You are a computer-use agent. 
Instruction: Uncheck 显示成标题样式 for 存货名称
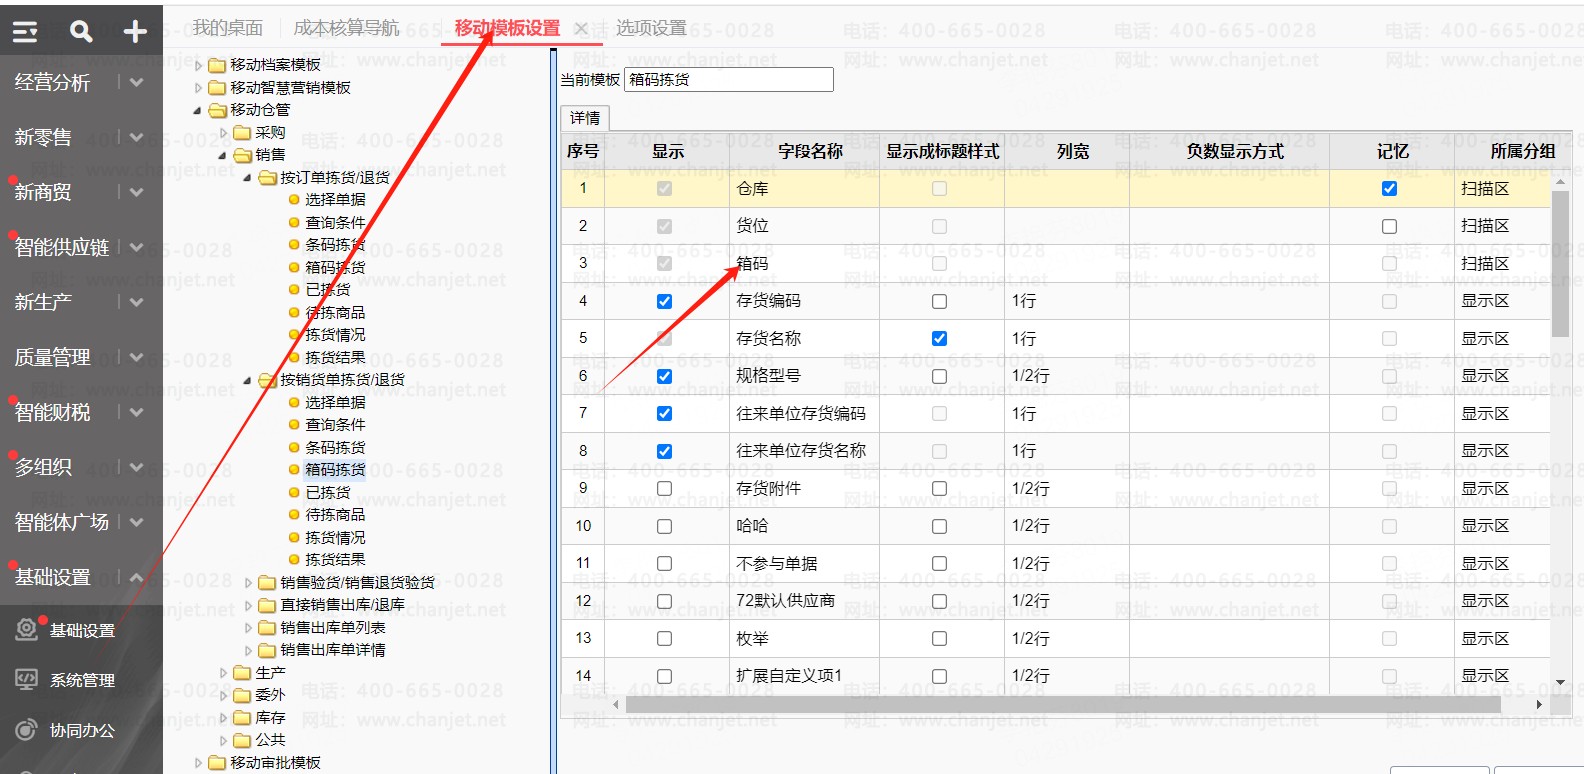(x=939, y=338)
